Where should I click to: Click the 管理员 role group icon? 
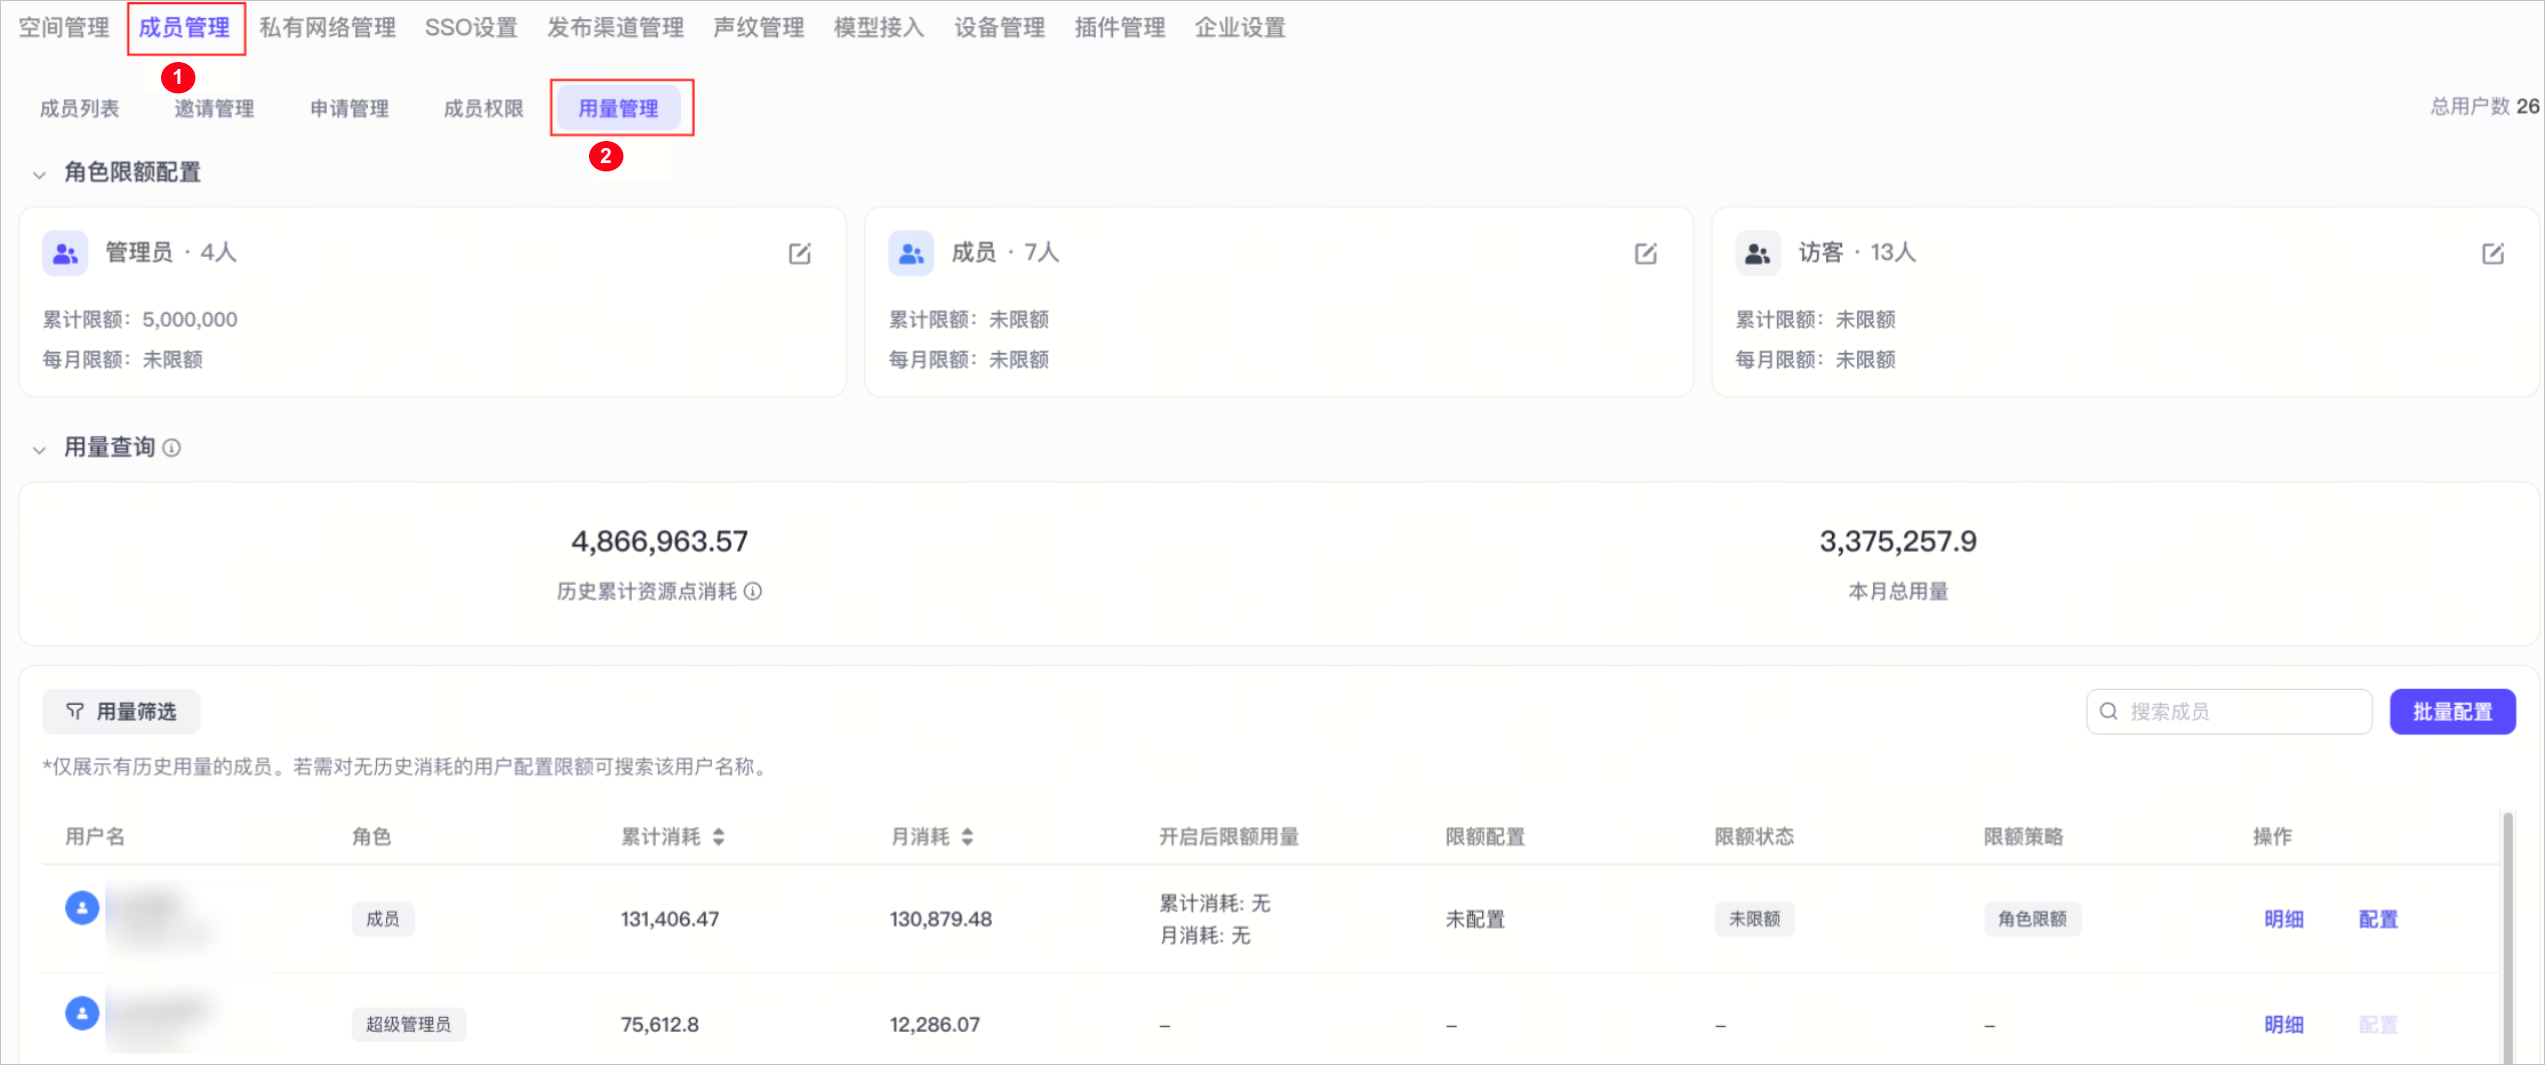(x=65, y=254)
